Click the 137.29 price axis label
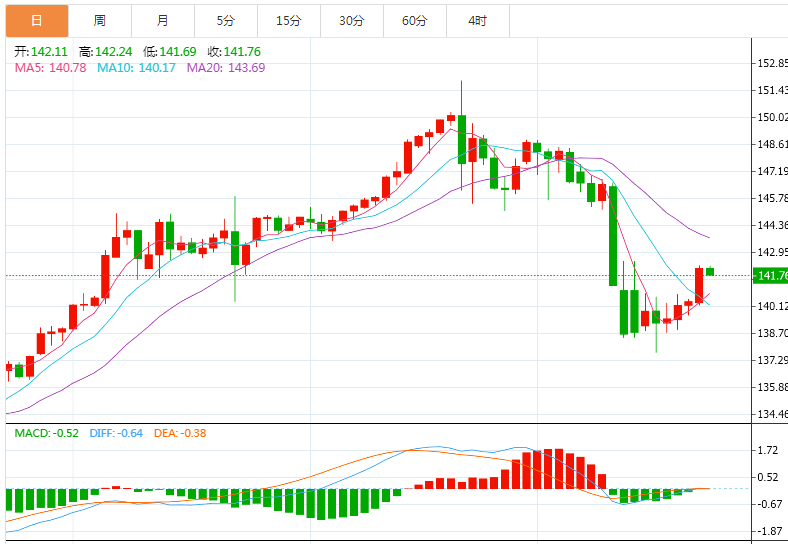 coord(772,360)
